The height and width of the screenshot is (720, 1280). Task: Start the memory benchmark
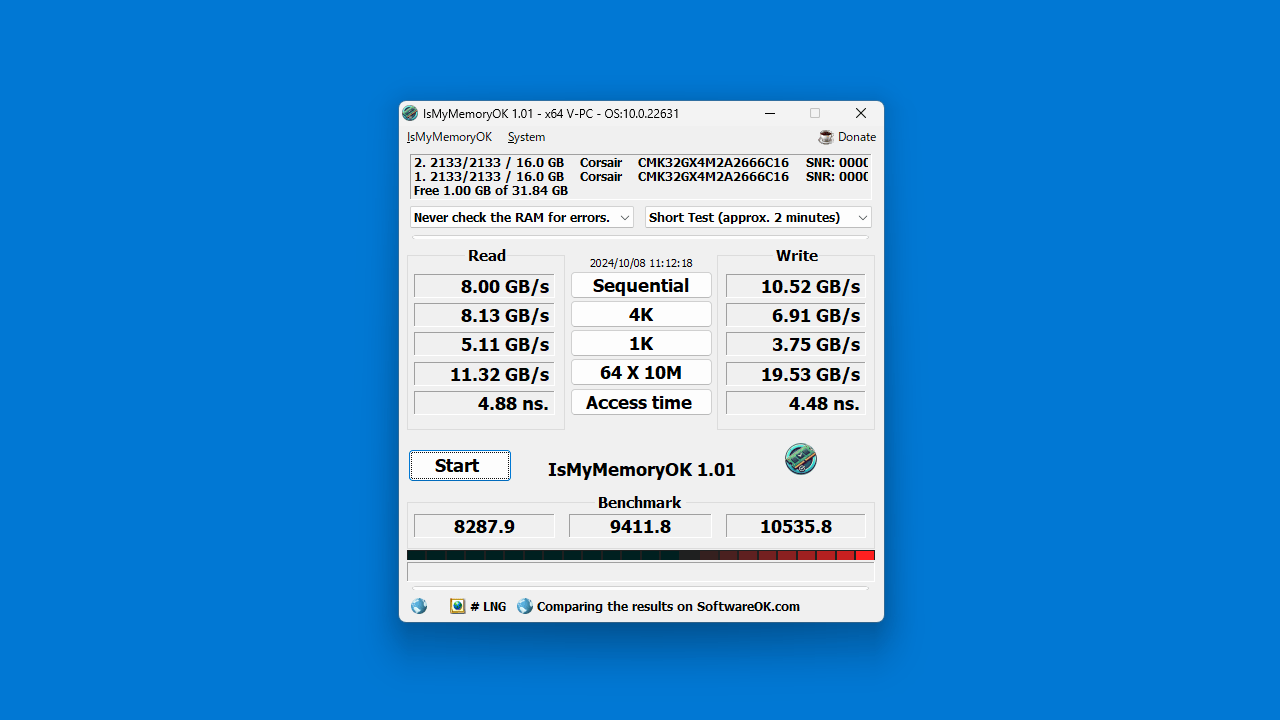460,465
